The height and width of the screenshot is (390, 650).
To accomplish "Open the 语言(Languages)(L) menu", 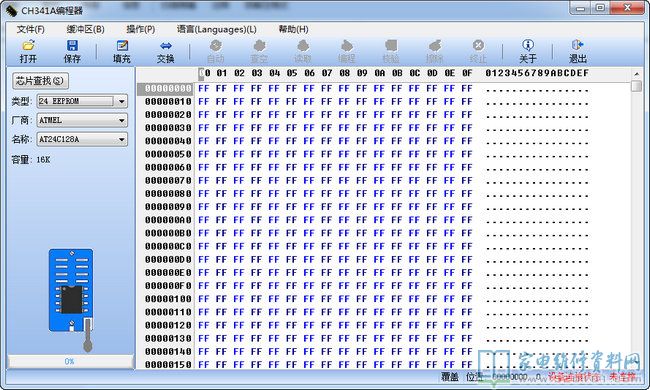I will [x=217, y=29].
